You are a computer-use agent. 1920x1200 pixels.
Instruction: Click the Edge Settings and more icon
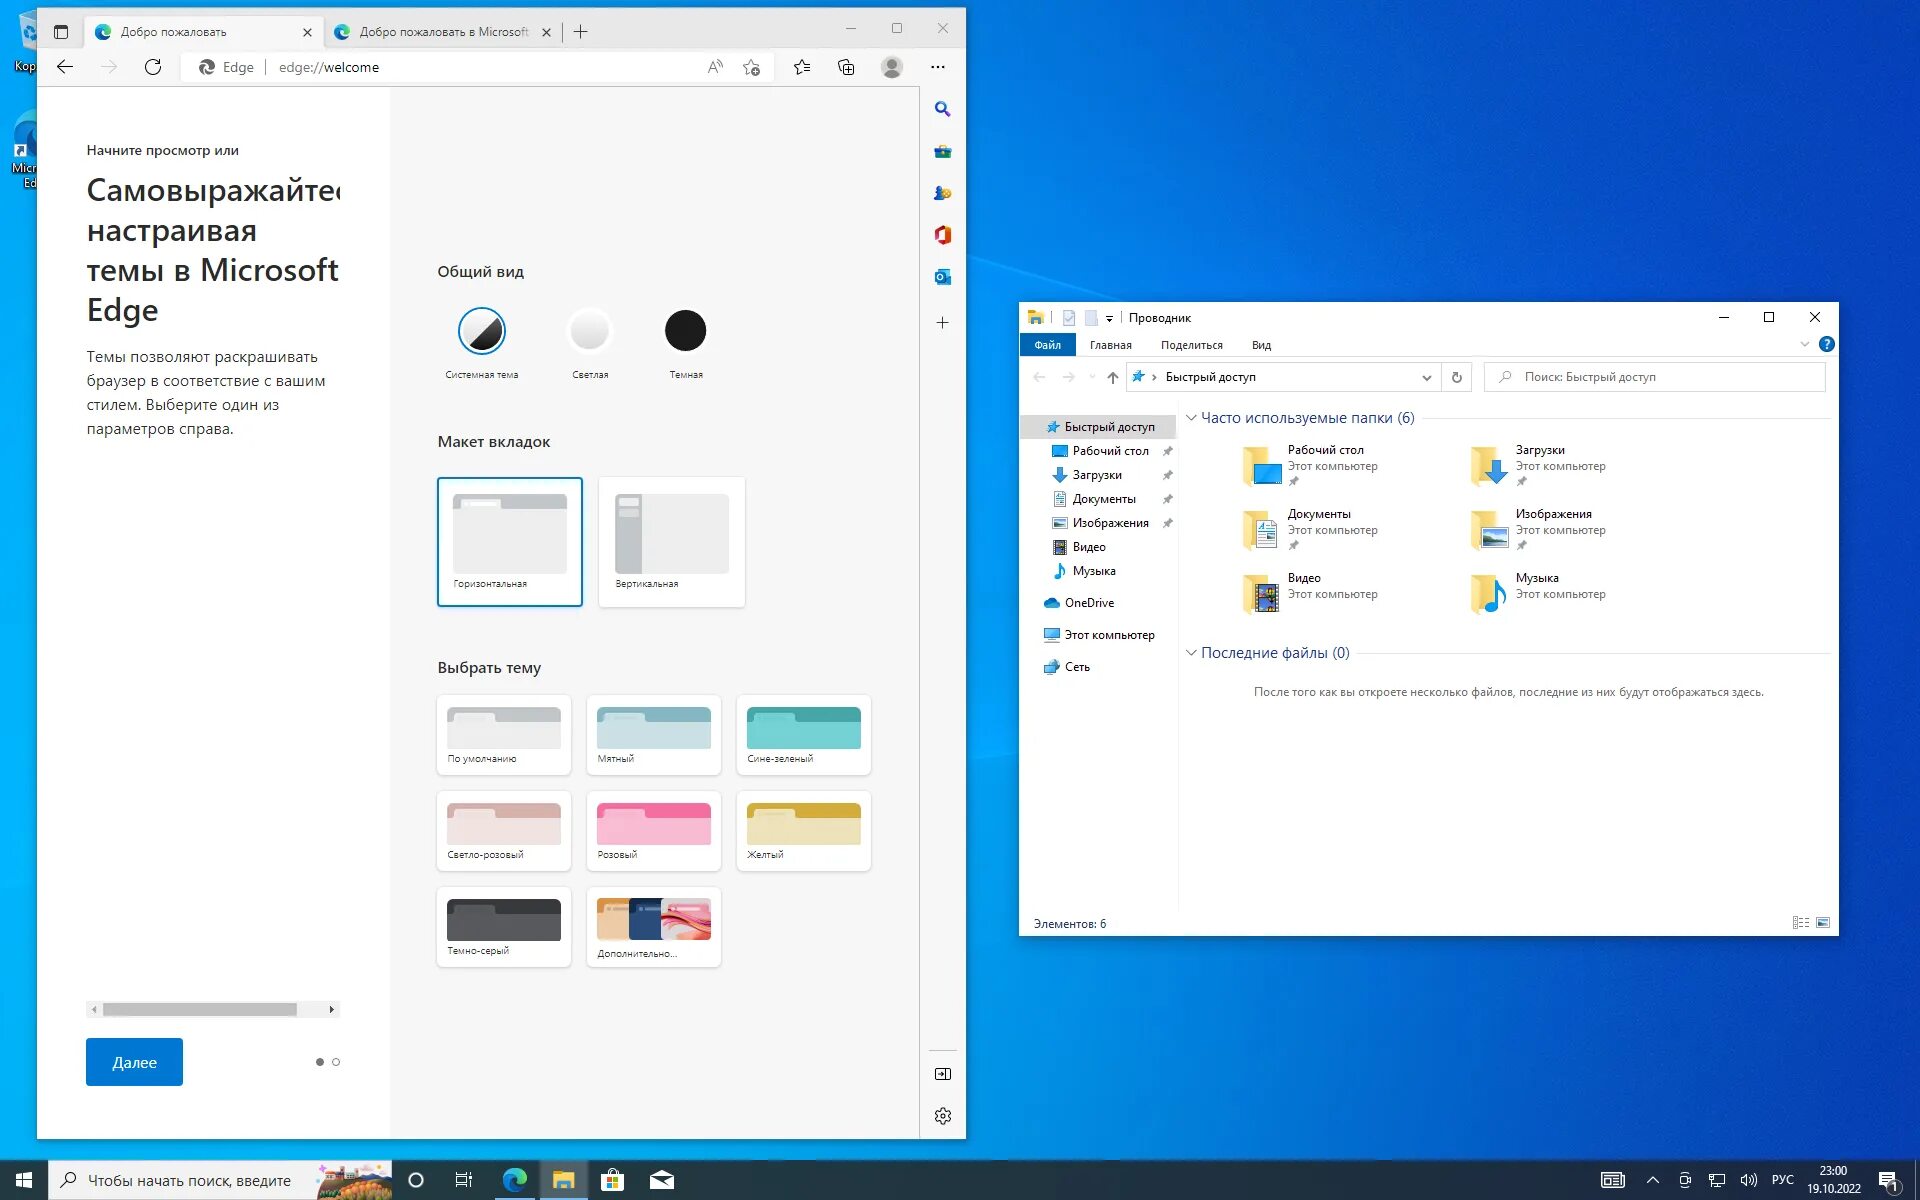[937, 66]
